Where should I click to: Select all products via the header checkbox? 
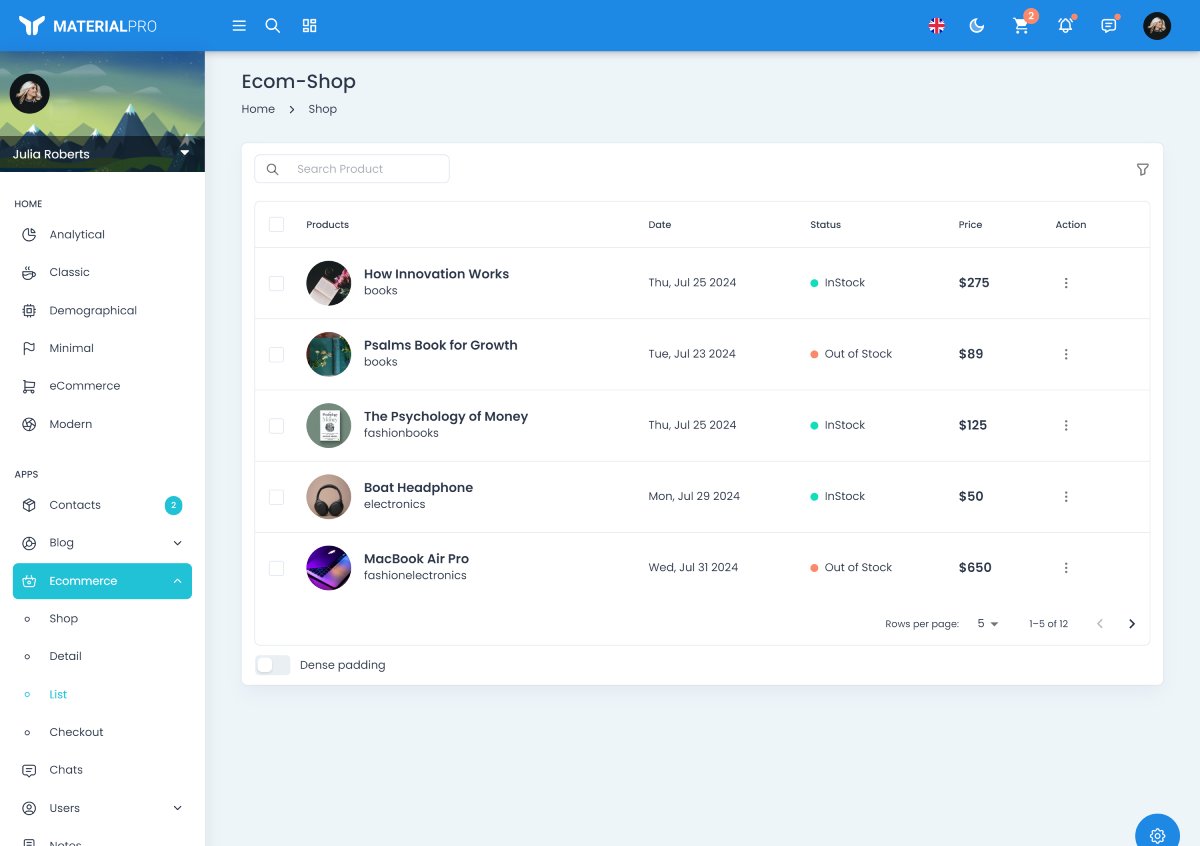point(276,224)
